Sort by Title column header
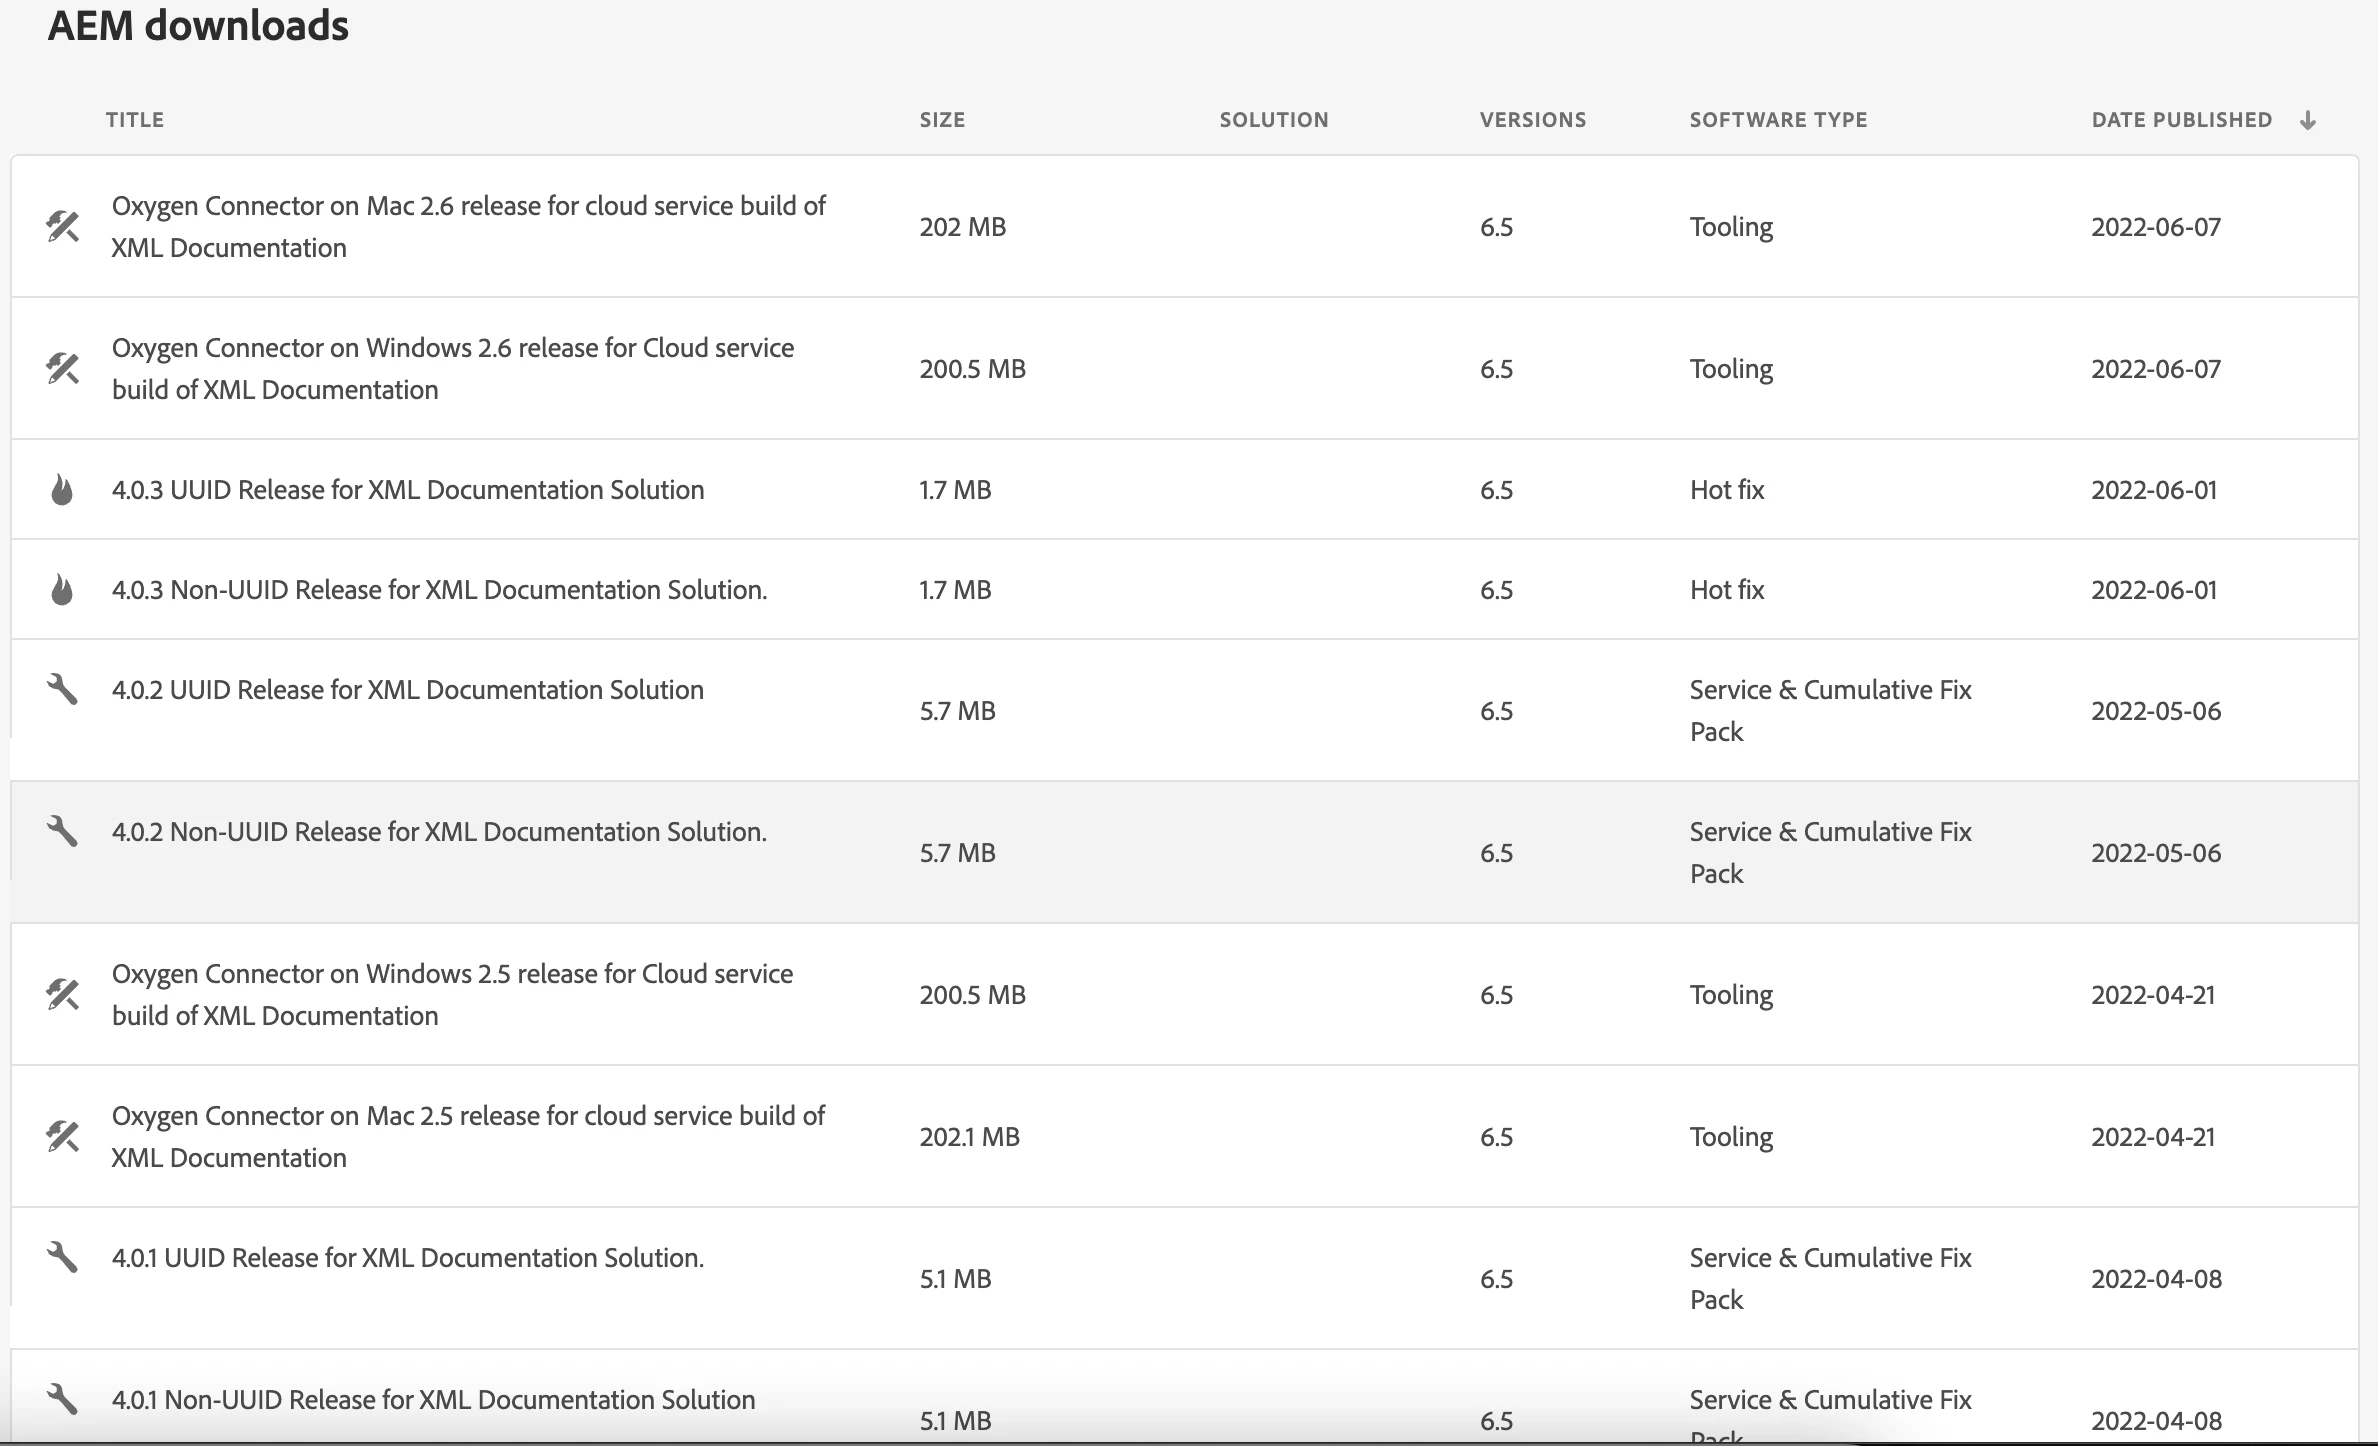The width and height of the screenshot is (2378, 1446). click(x=135, y=120)
